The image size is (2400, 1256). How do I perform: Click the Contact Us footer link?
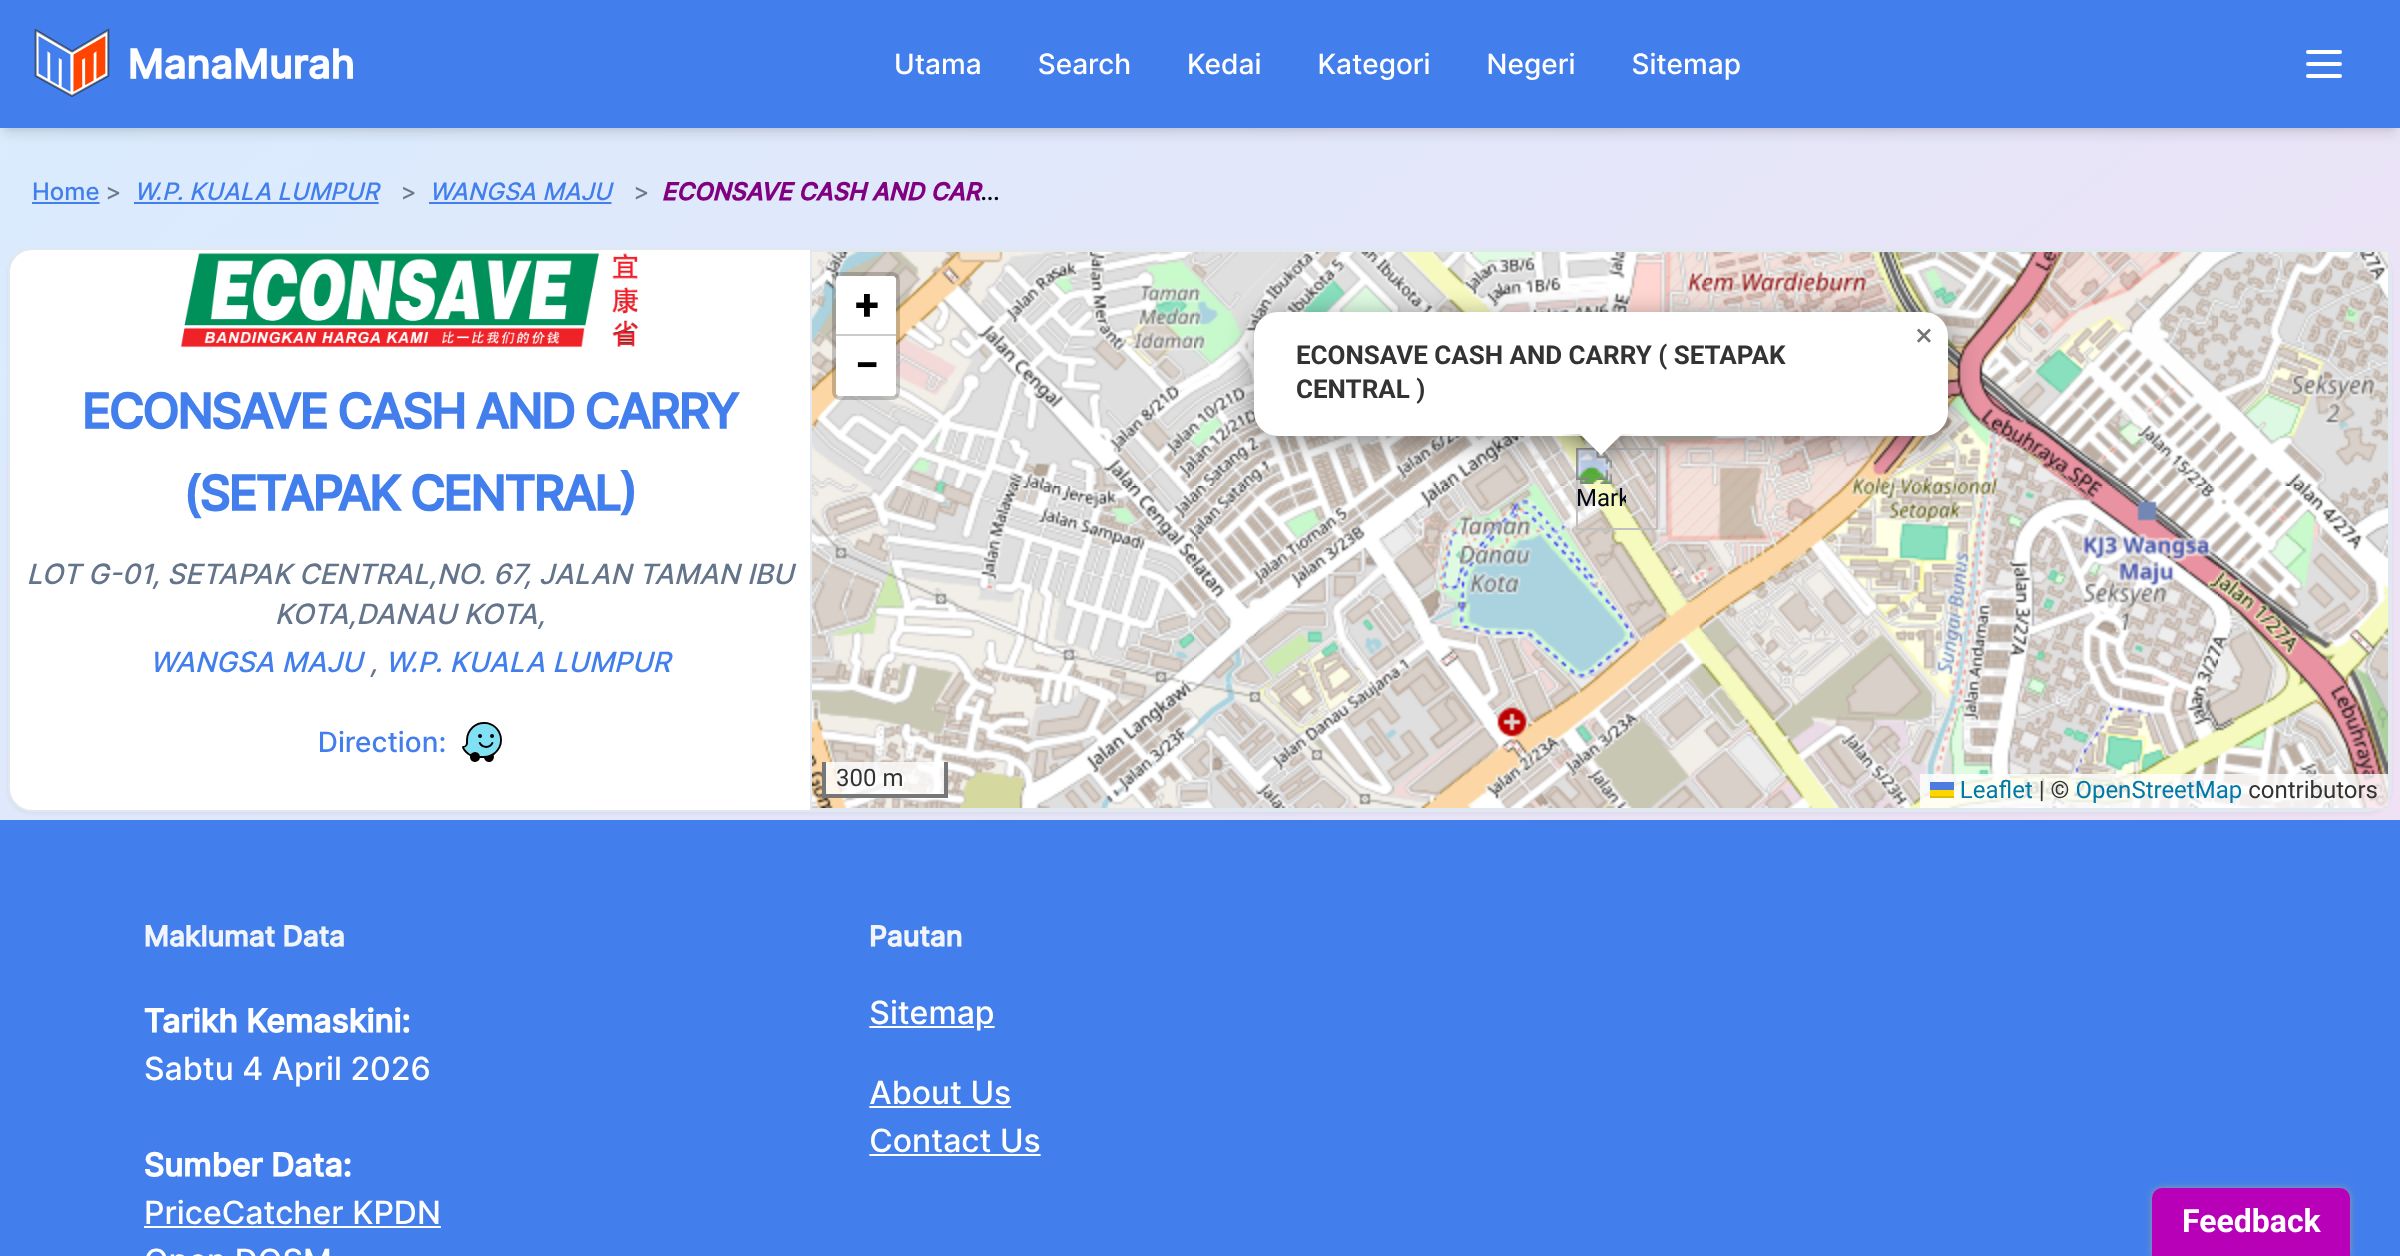point(954,1140)
